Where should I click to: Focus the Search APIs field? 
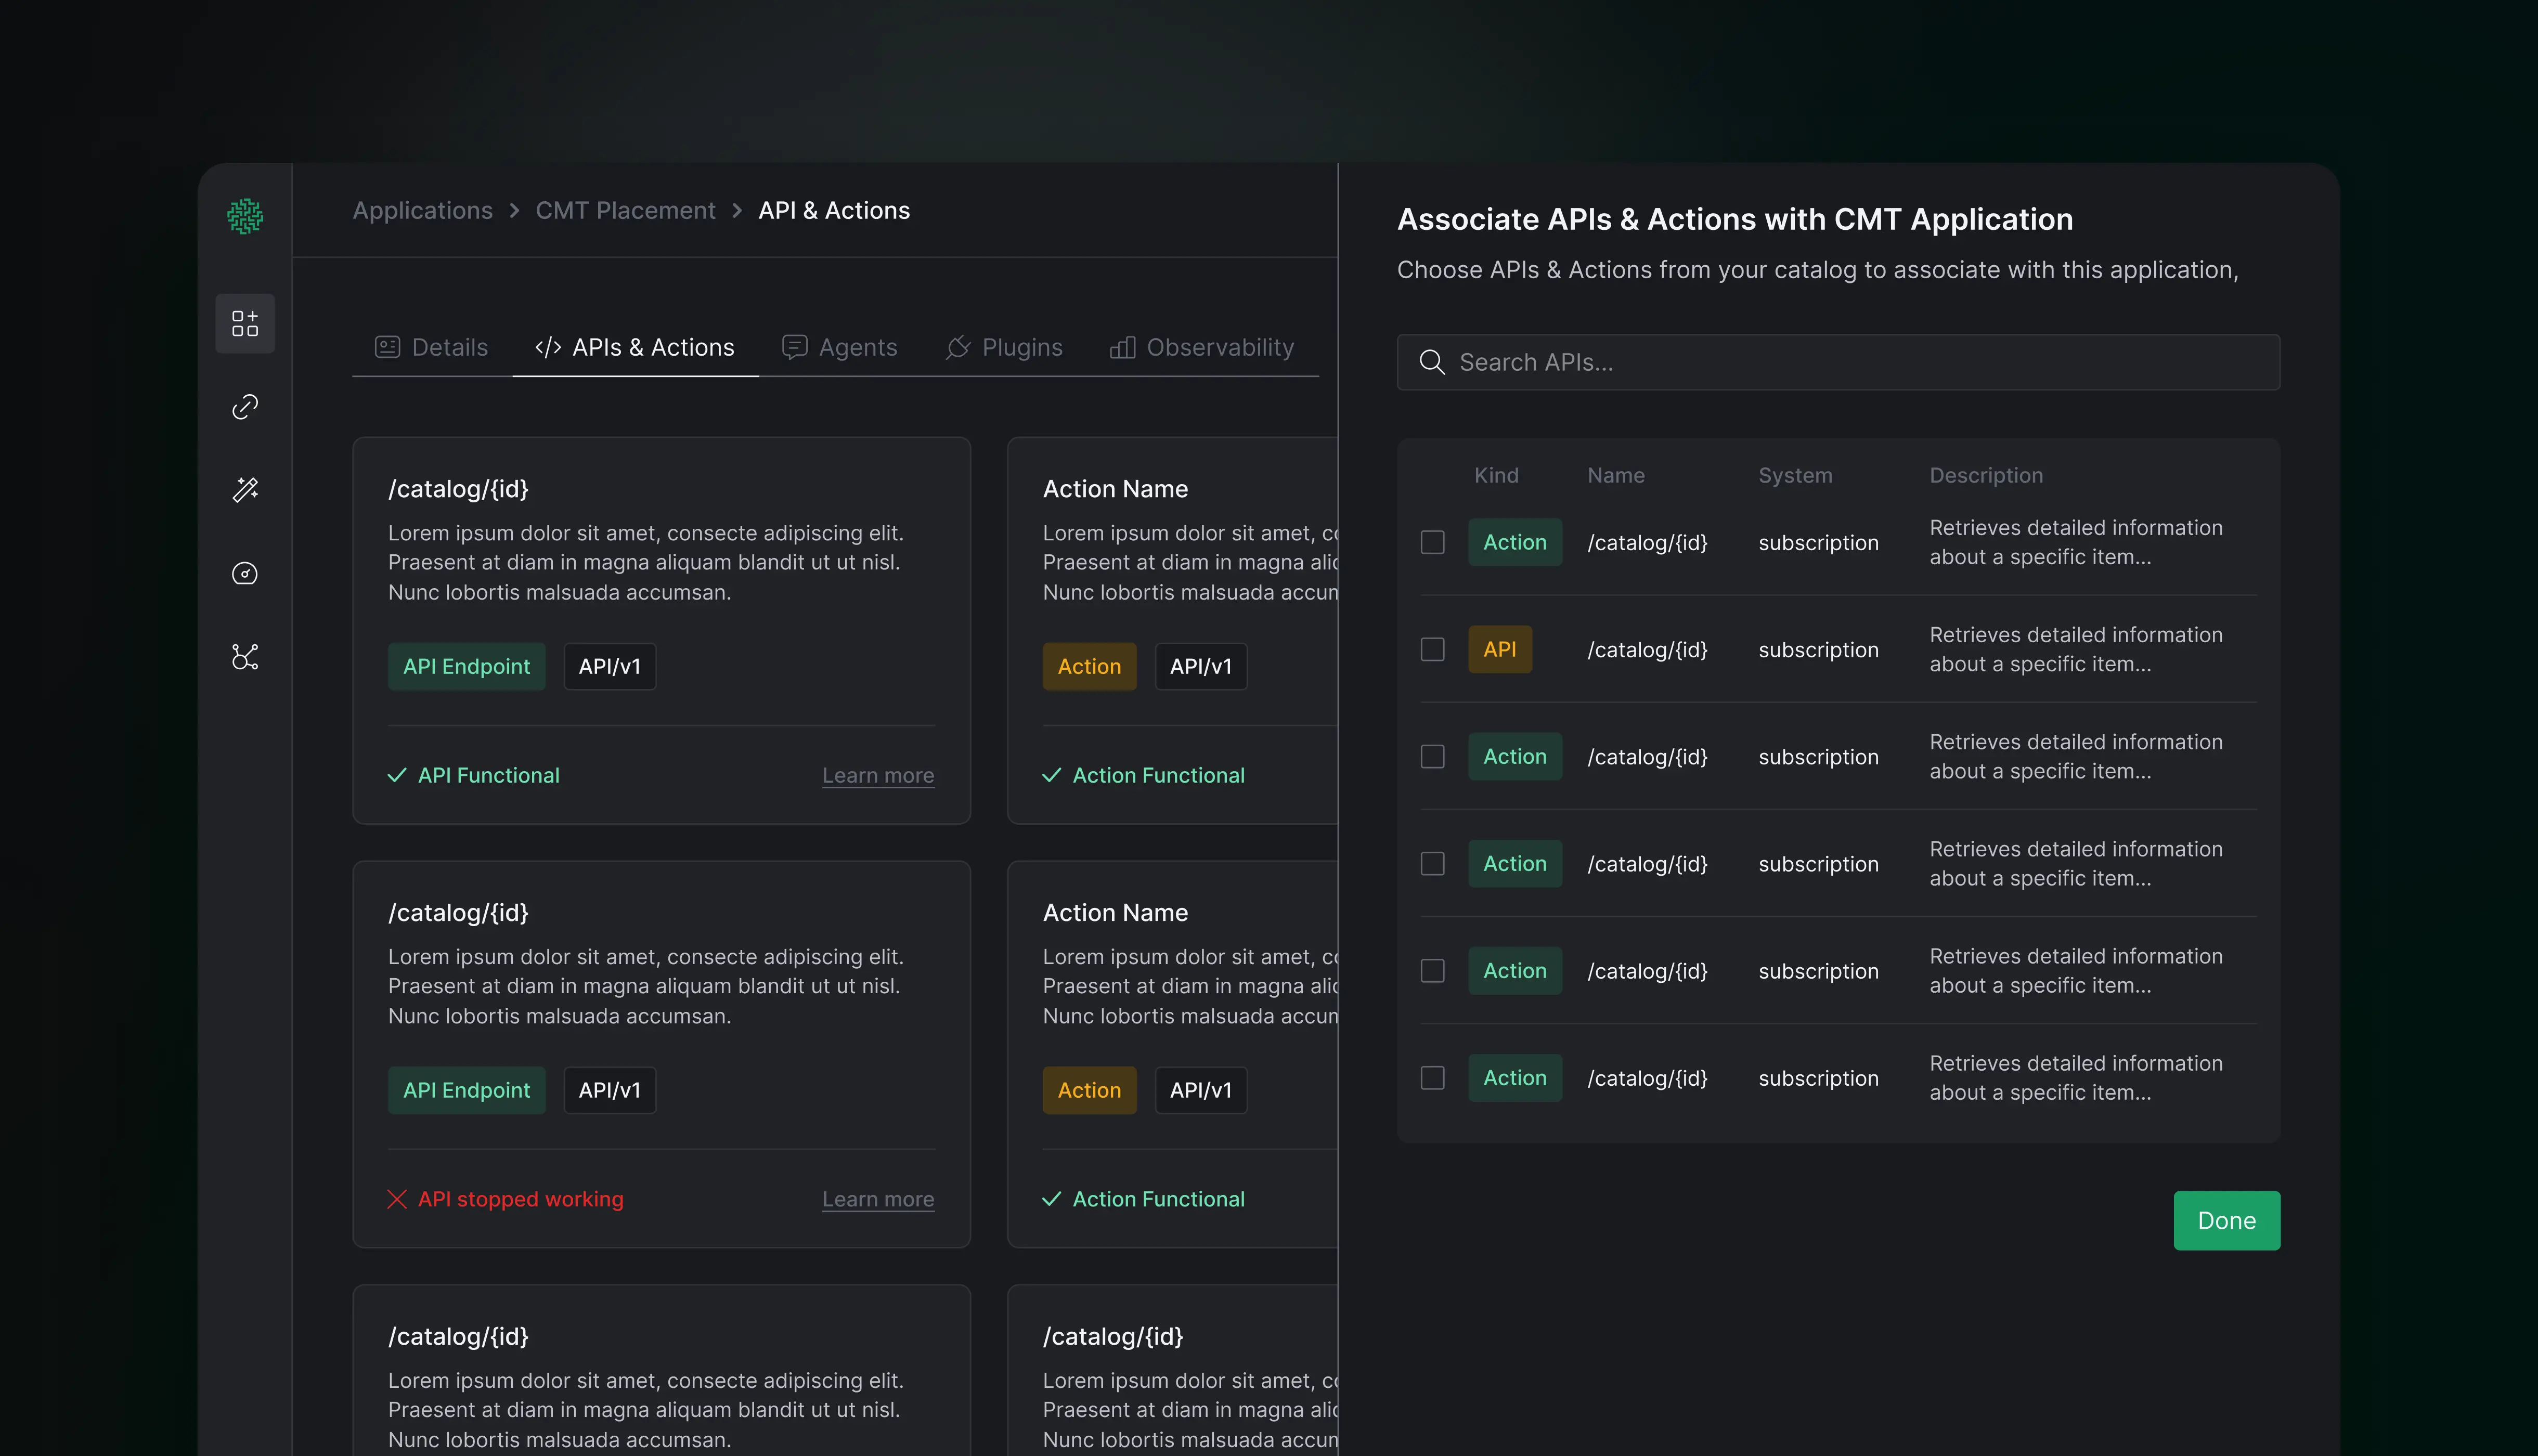(1838, 362)
